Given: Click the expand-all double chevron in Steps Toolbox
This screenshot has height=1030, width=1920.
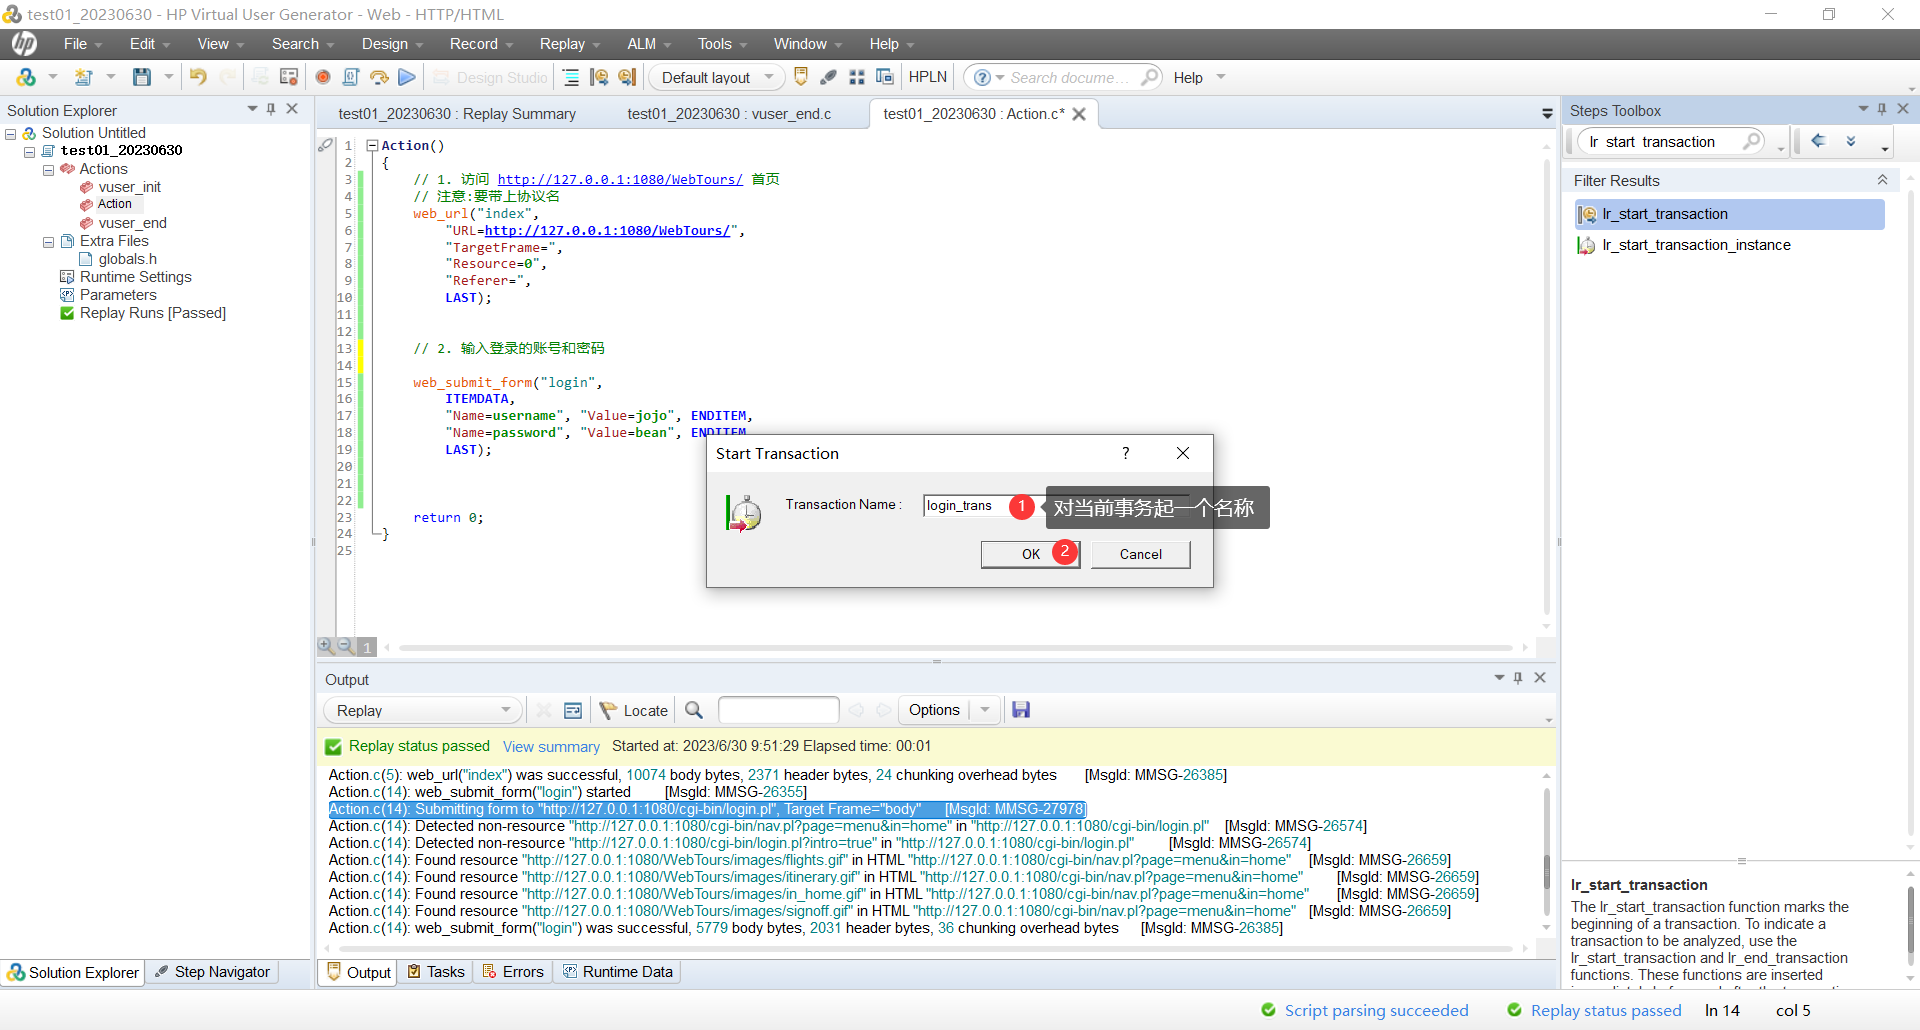Looking at the screenshot, I should (1851, 141).
